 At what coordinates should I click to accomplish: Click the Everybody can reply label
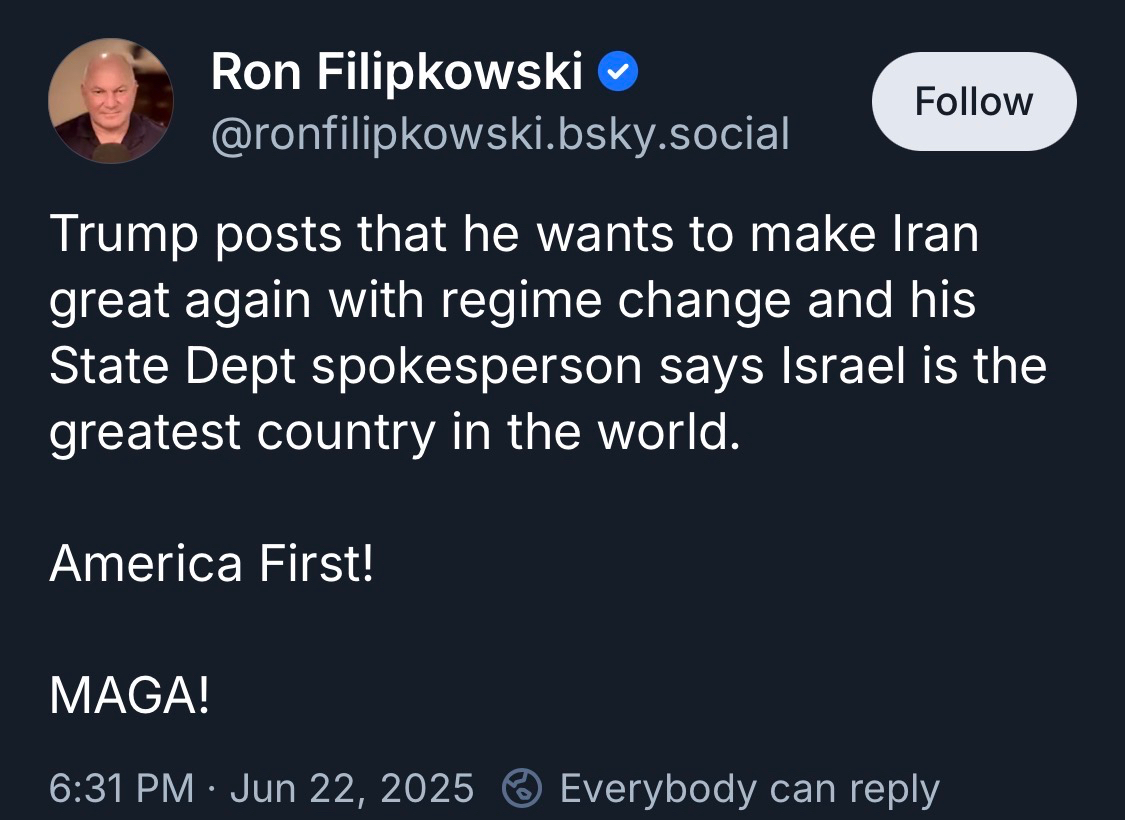coord(749,788)
